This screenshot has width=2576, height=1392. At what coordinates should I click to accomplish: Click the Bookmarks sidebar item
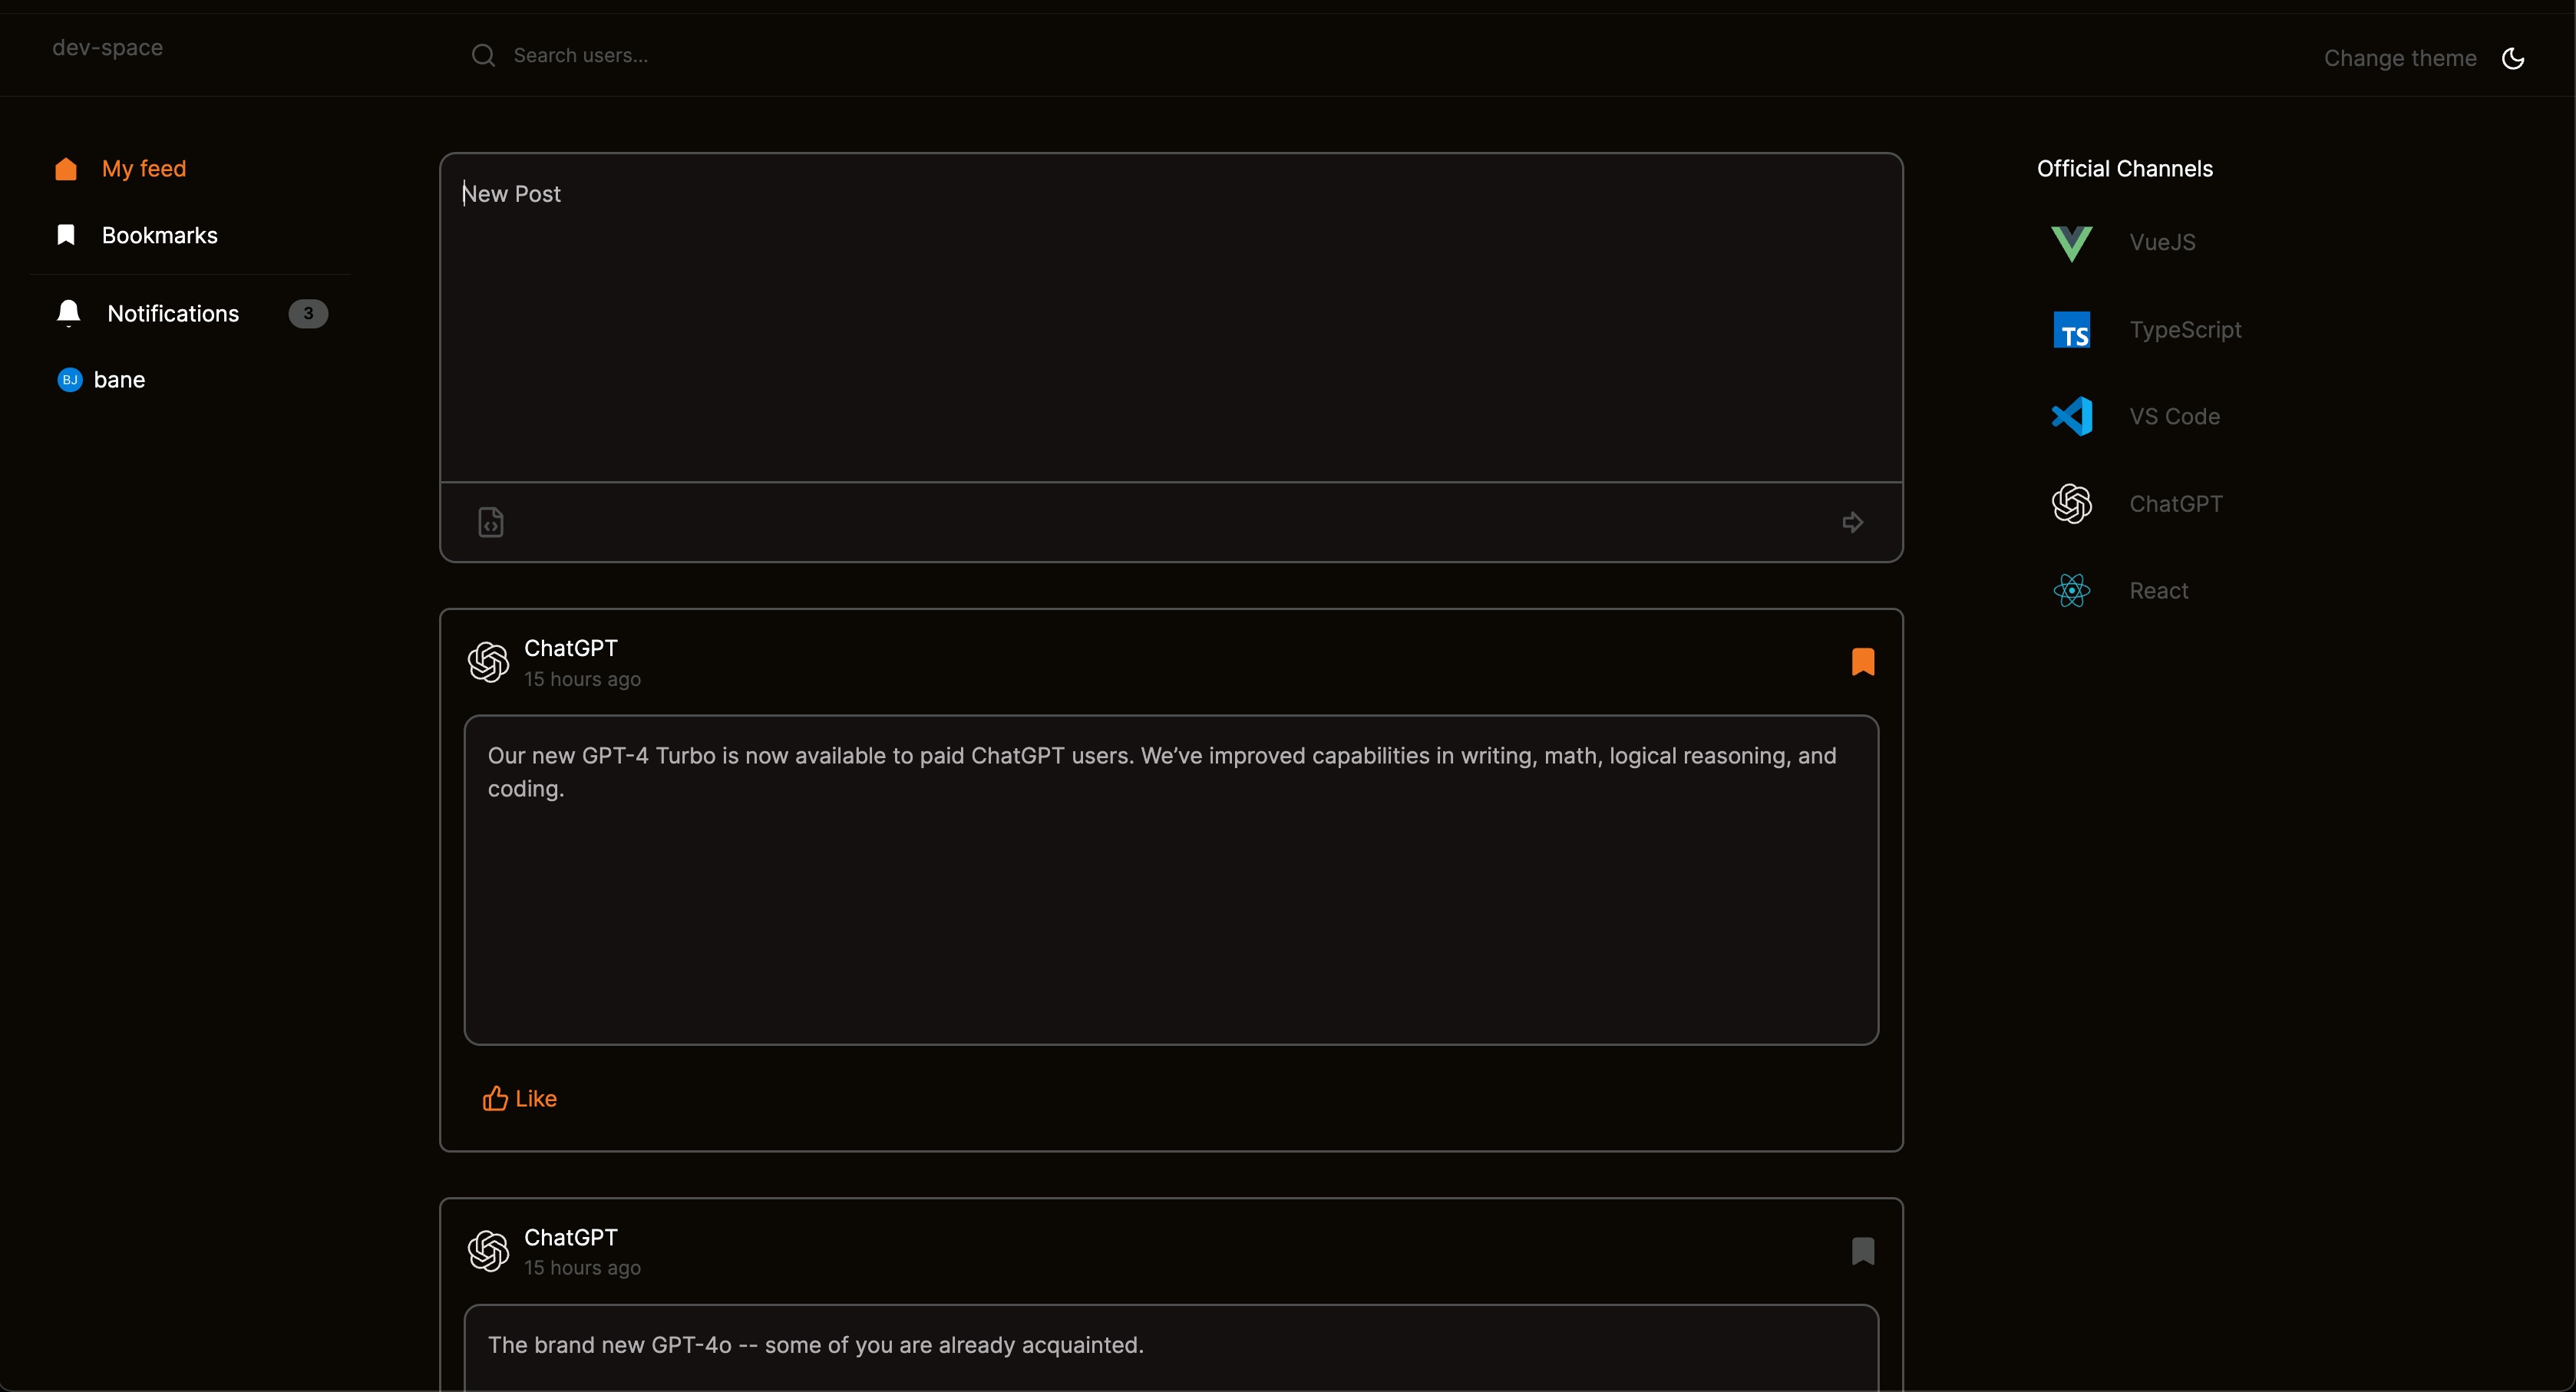(x=160, y=235)
